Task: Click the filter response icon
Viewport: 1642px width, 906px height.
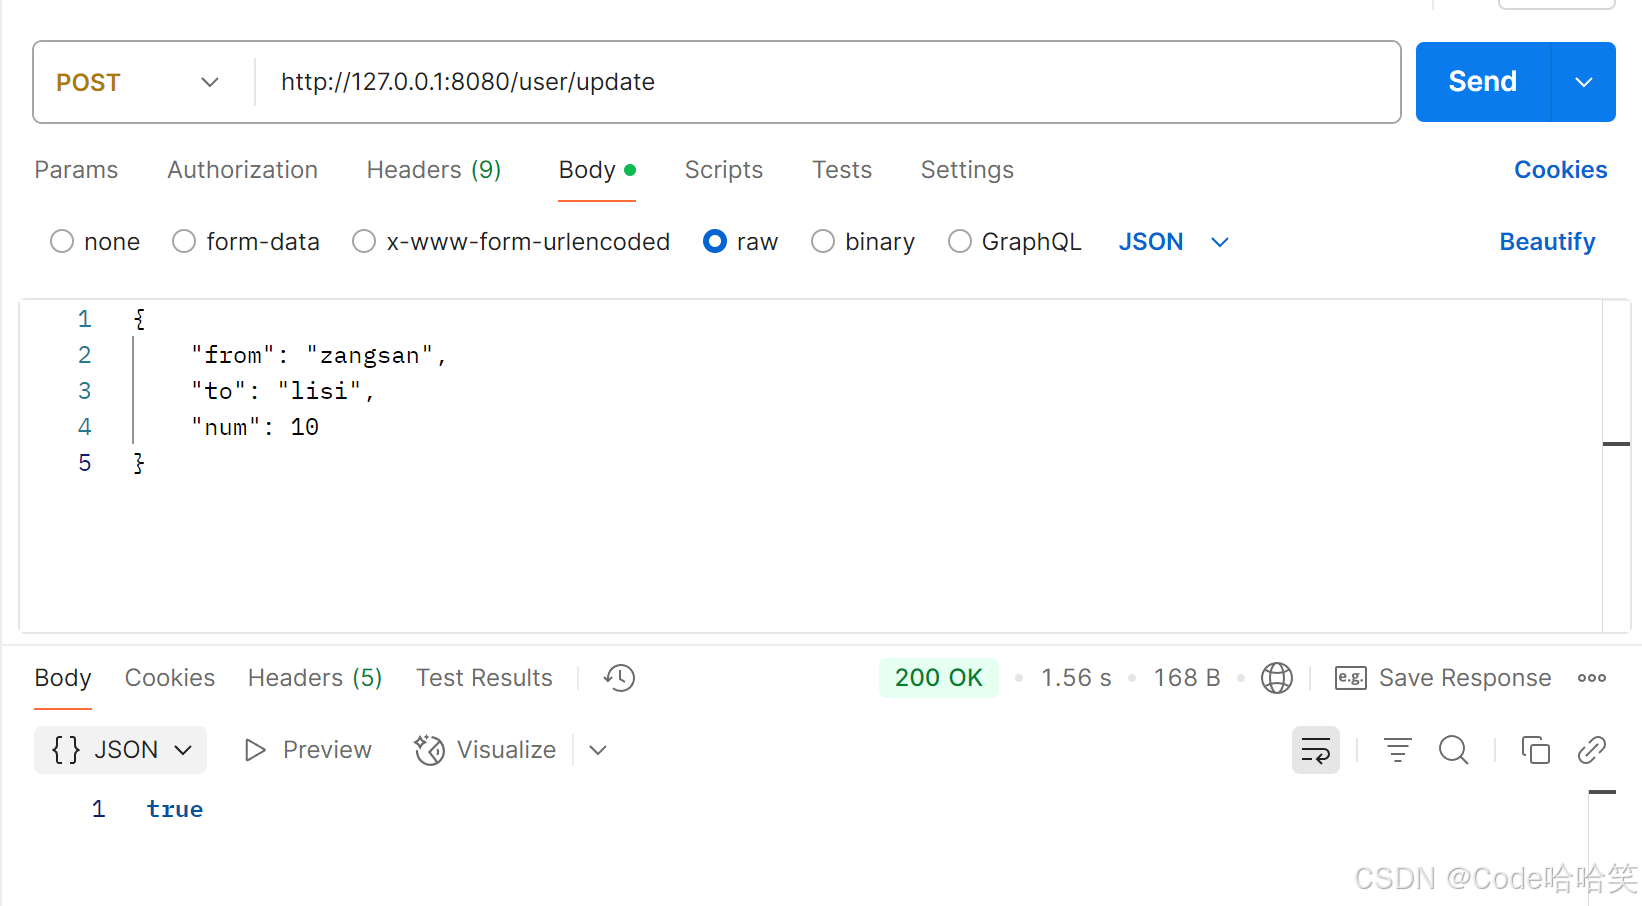Action: [1397, 750]
